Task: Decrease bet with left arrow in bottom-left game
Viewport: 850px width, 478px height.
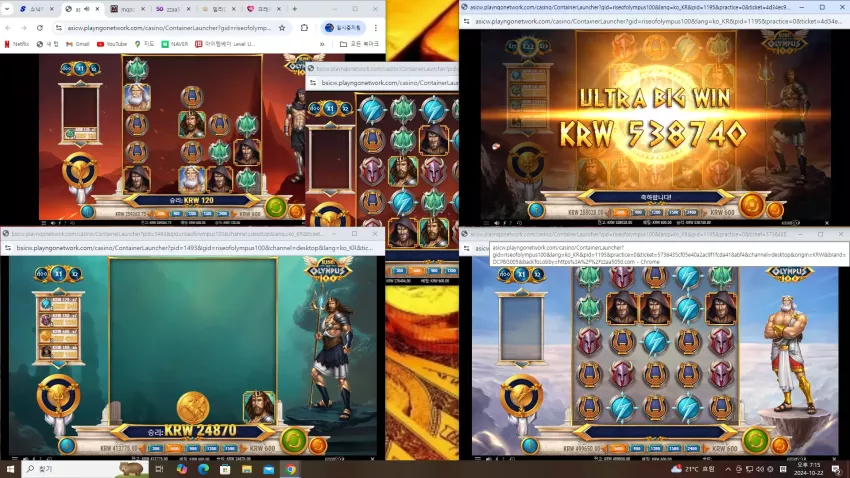Action: click(x=143, y=448)
